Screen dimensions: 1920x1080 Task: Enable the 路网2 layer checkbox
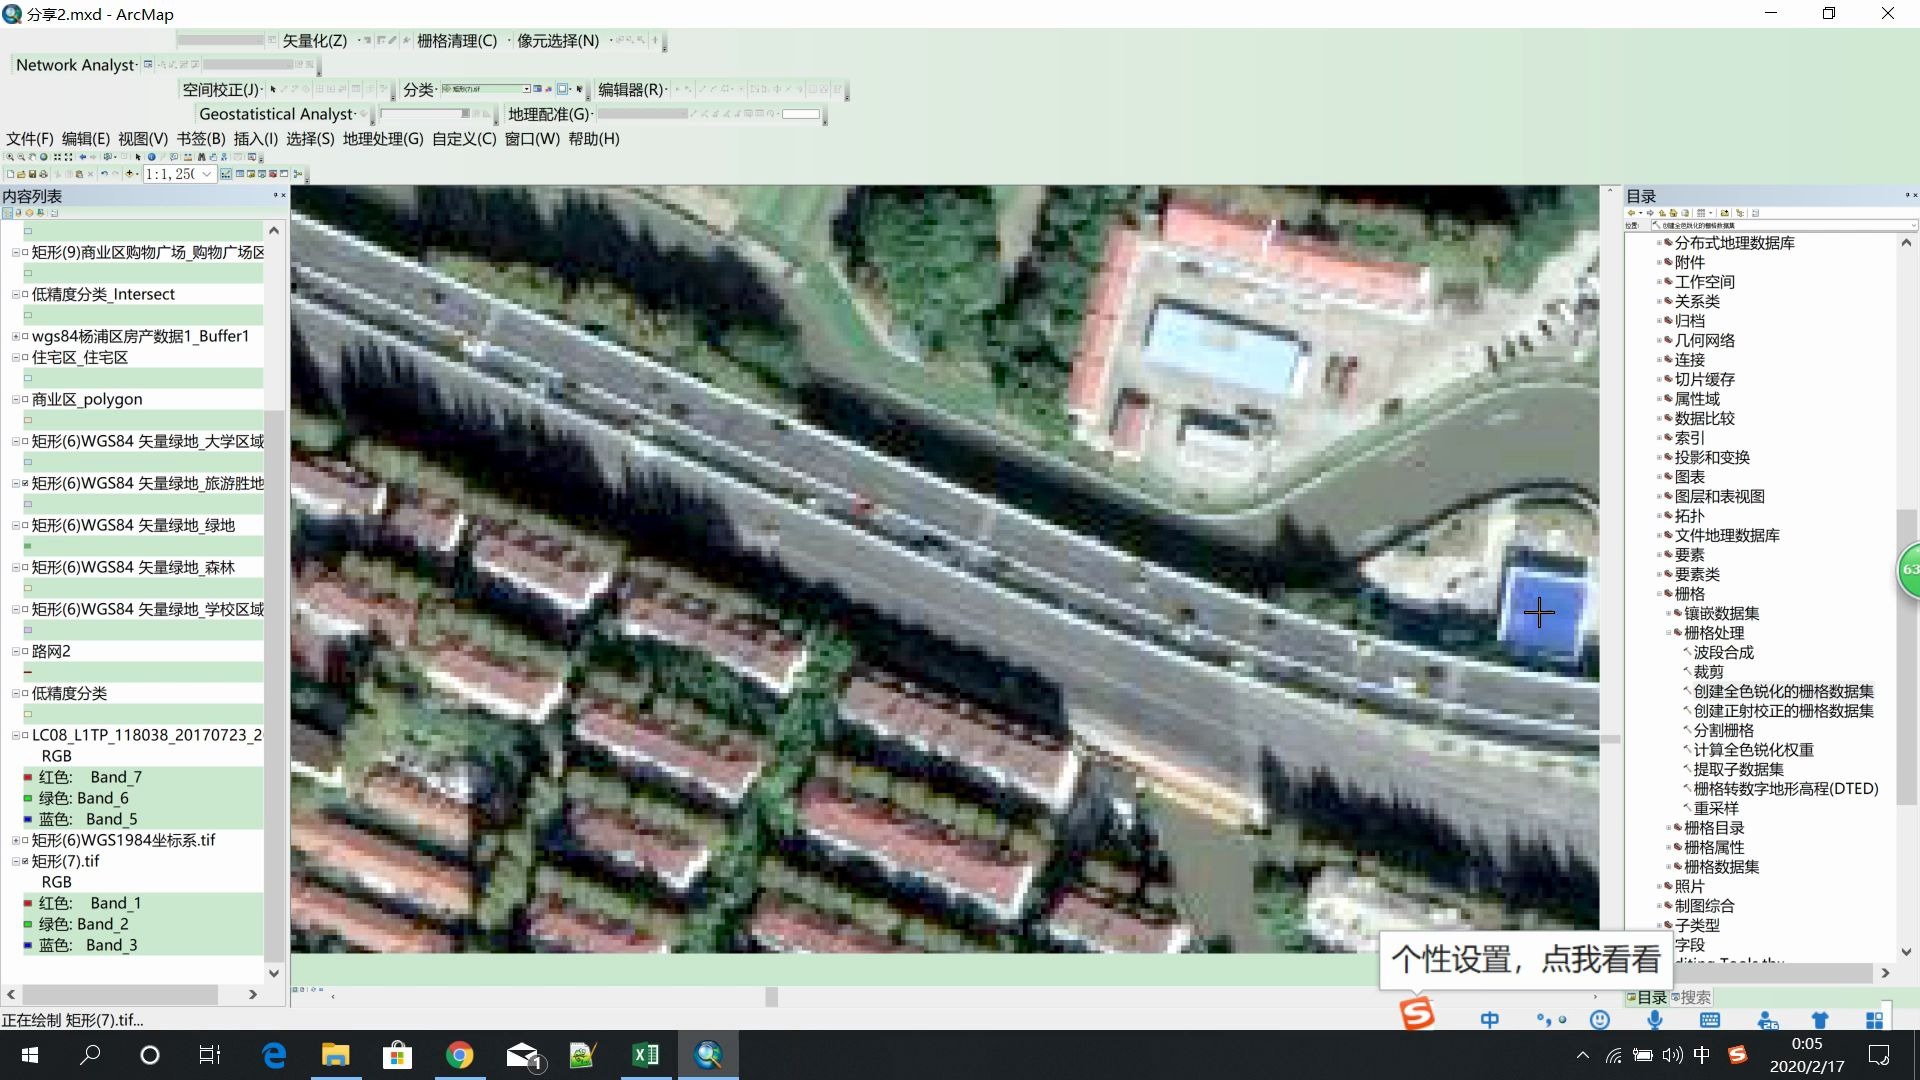(25, 651)
